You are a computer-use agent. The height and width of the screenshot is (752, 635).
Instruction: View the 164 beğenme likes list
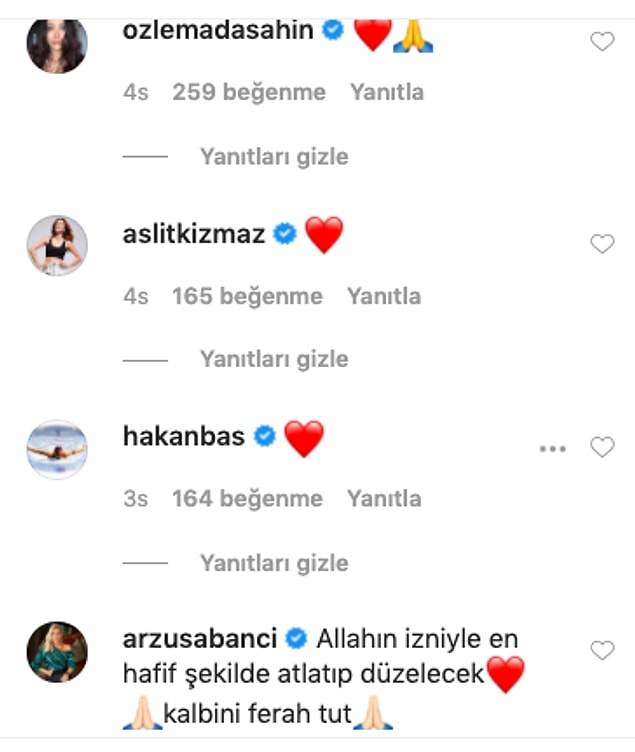click(247, 499)
